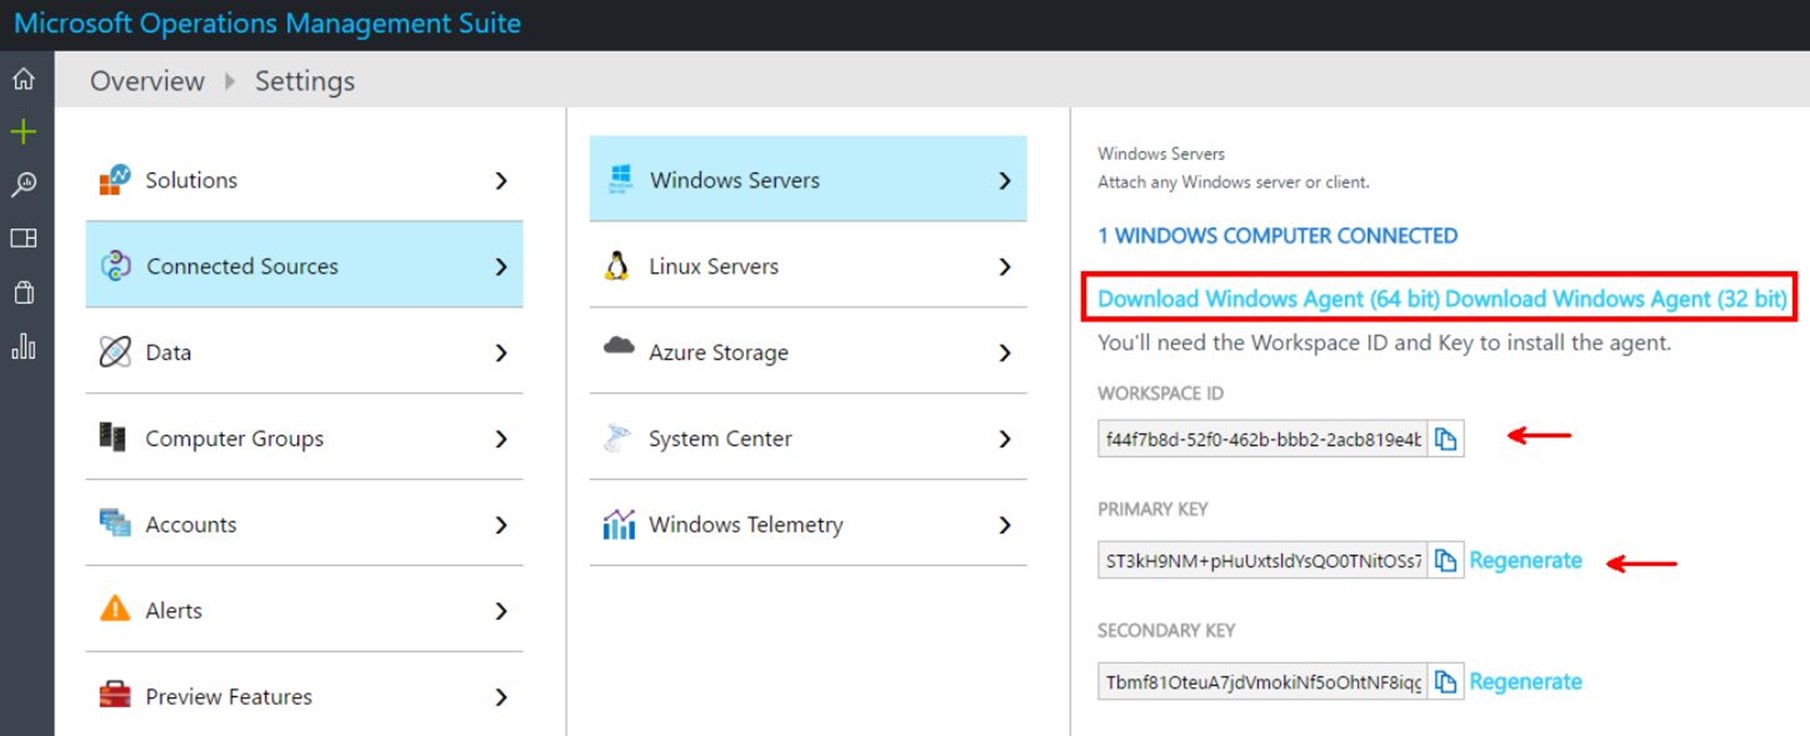Regenerate the Primary Key

1525,561
